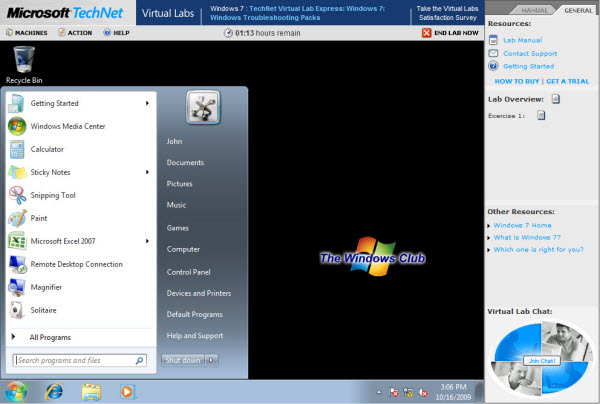Click the Getting Started icon in Start menu
Screen dimensions: 600x404
coord(17,103)
